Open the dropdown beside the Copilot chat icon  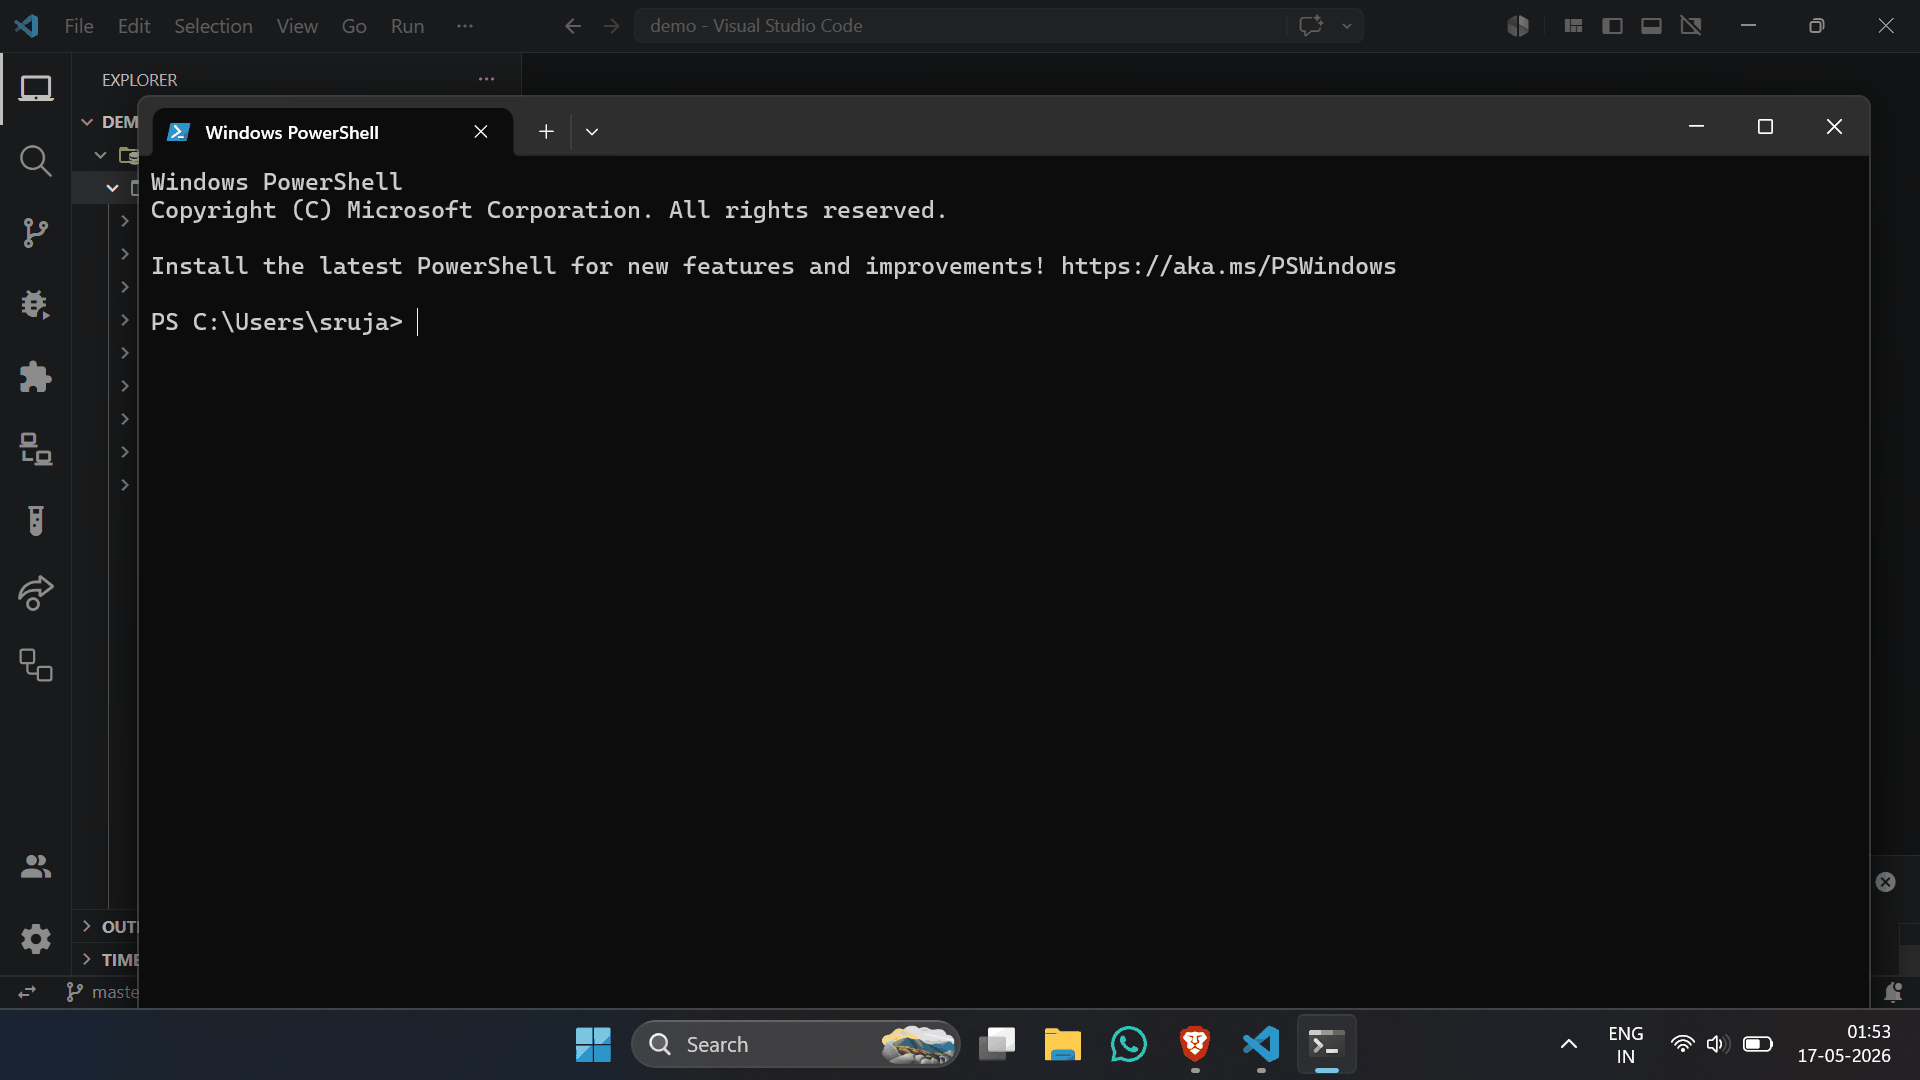point(1347,26)
